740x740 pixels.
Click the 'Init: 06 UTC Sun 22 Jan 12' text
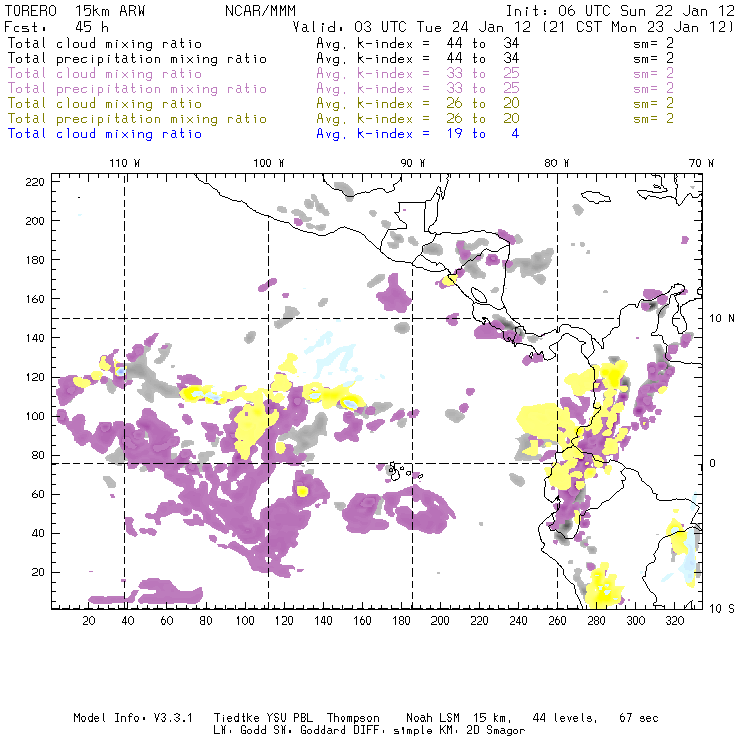tap(620, 11)
